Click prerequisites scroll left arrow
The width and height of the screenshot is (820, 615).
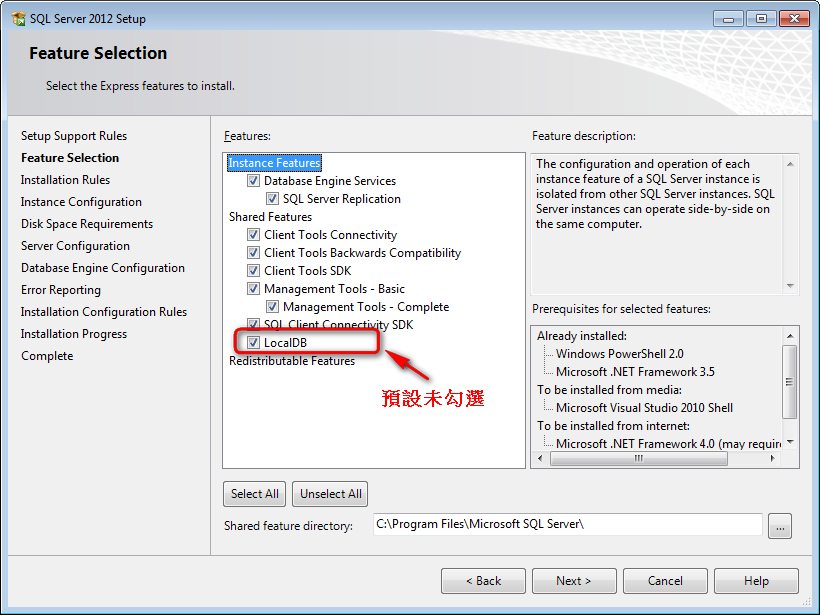pos(540,459)
